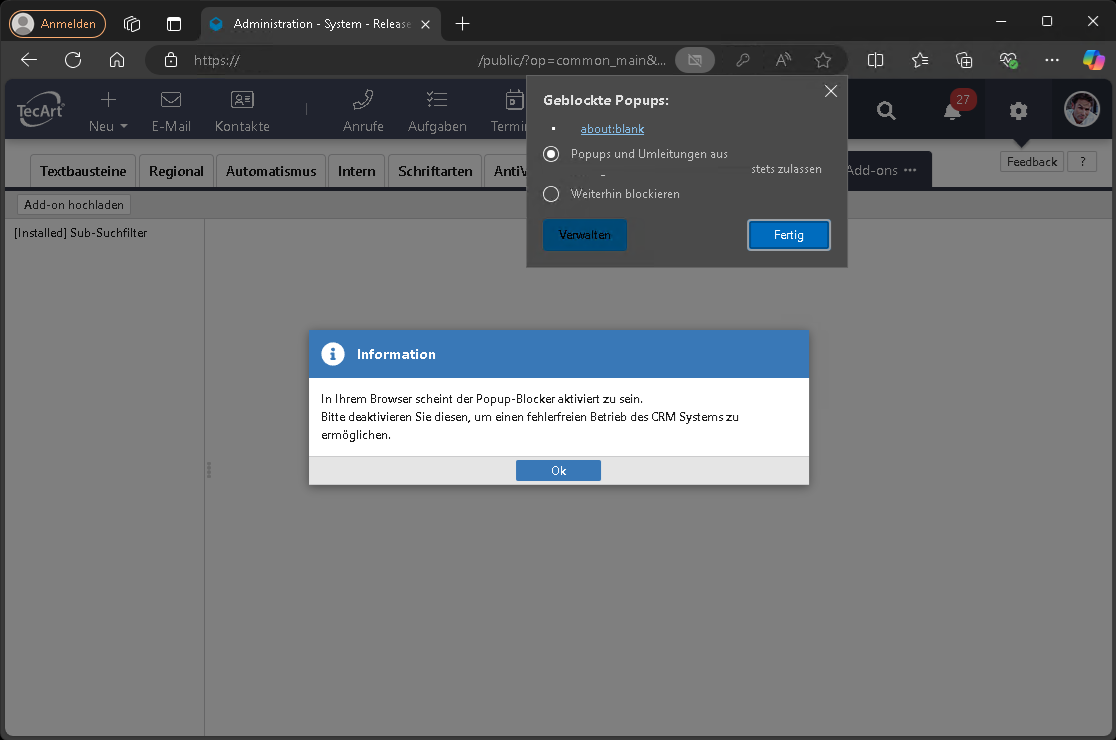1116x740 pixels.
Task: Select the Installed Sub-Suchfilter entry
Action: point(81,233)
